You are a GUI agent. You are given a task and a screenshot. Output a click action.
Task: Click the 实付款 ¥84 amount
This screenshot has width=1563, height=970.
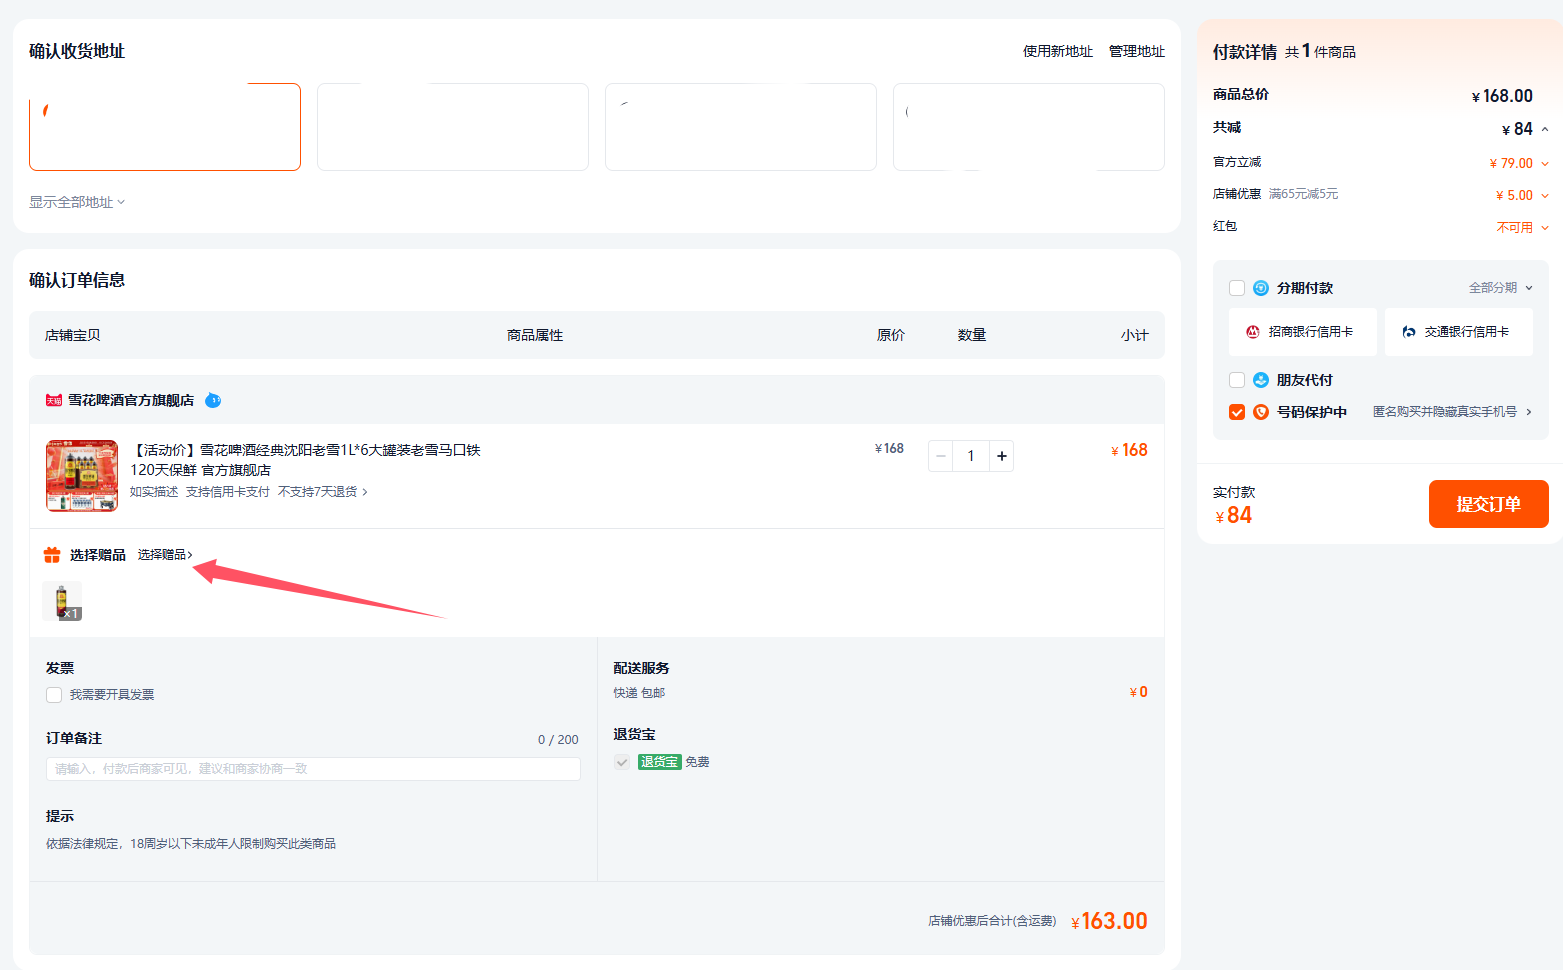[1233, 515]
